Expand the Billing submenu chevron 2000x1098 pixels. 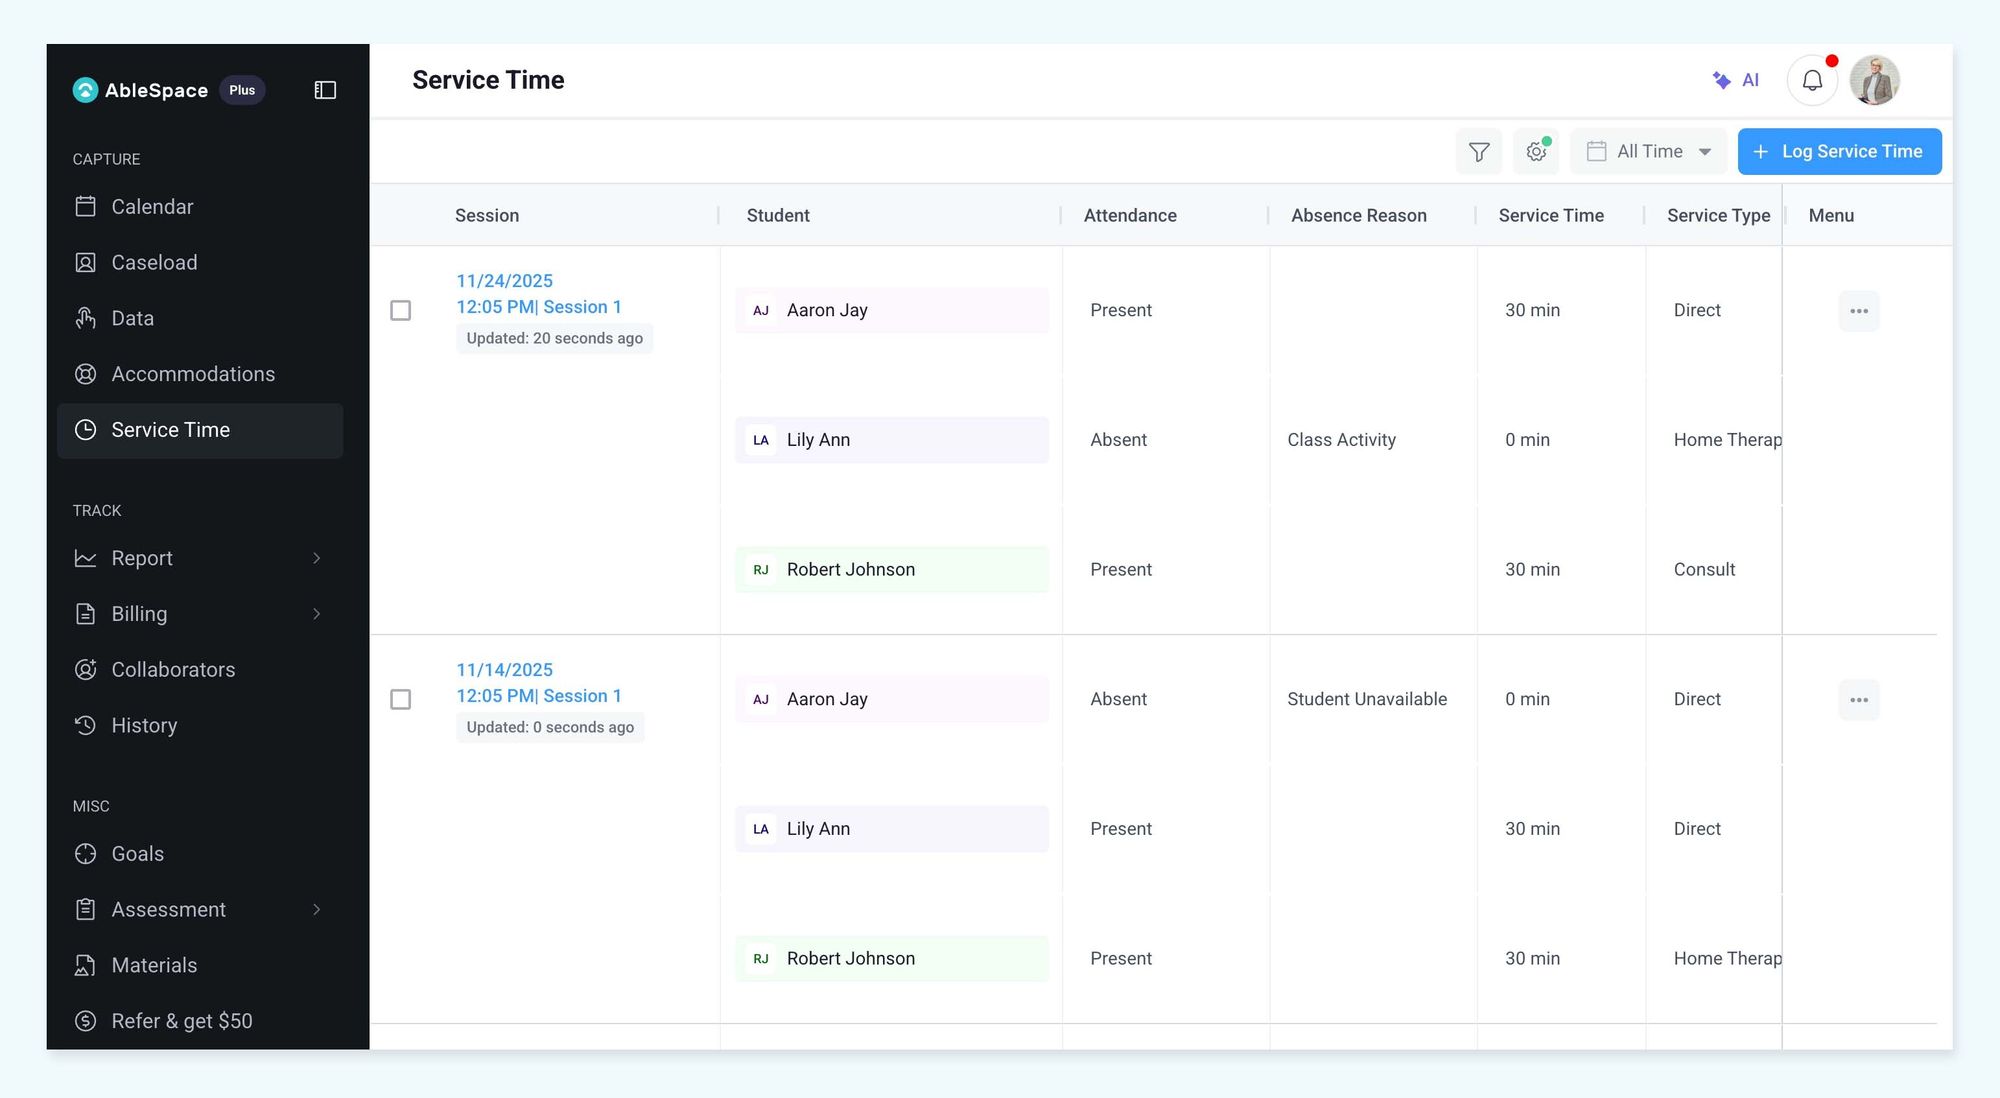[x=317, y=614]
